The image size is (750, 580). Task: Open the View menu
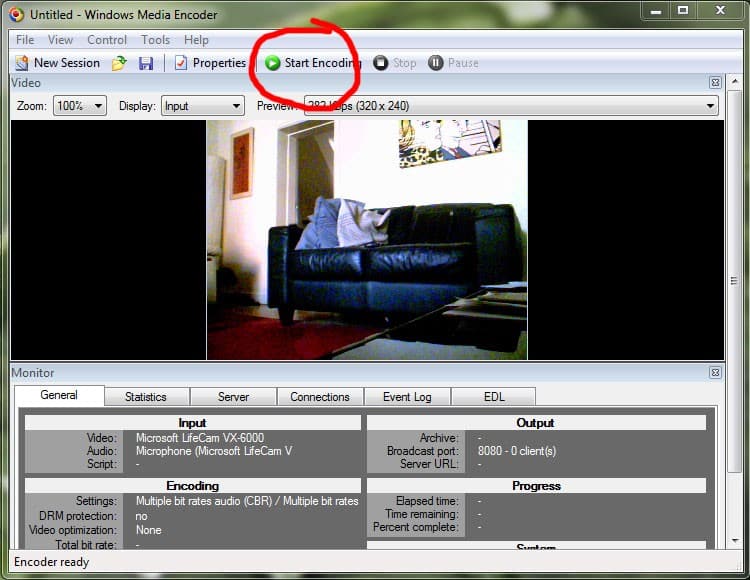[60, 40]
